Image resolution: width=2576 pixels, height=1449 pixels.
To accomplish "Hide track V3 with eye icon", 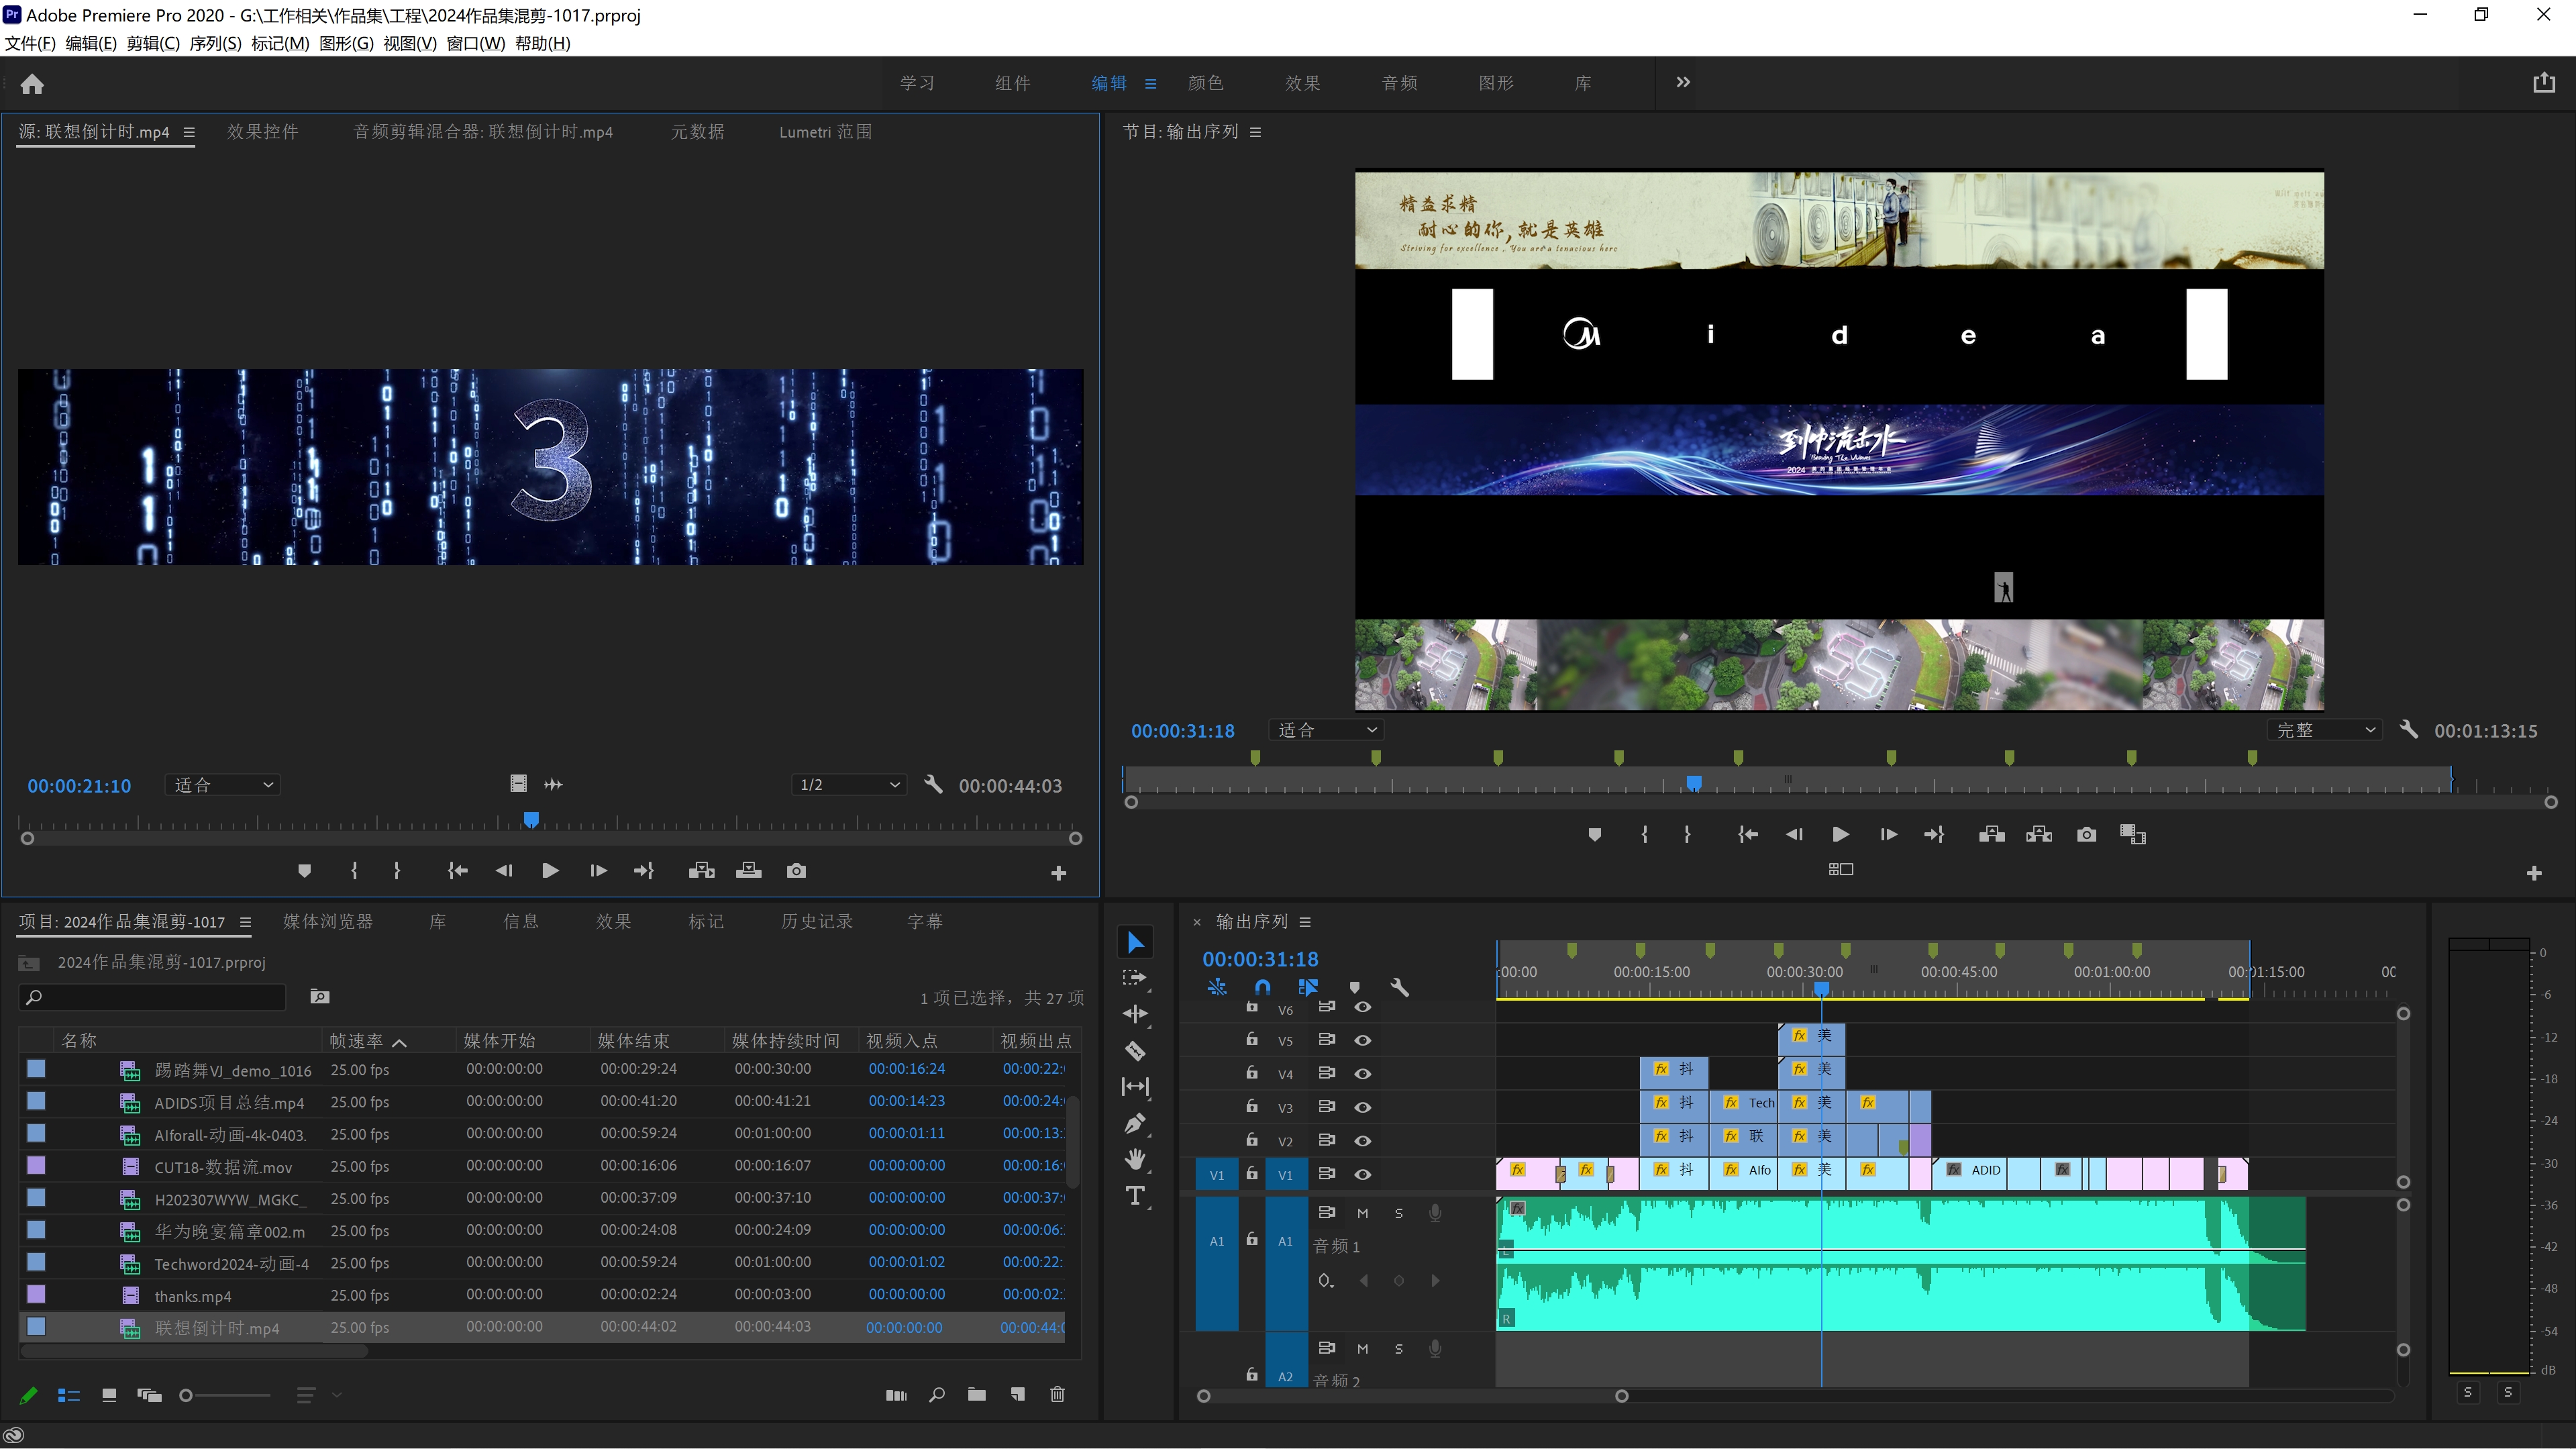I will tap(1362, 1107).
